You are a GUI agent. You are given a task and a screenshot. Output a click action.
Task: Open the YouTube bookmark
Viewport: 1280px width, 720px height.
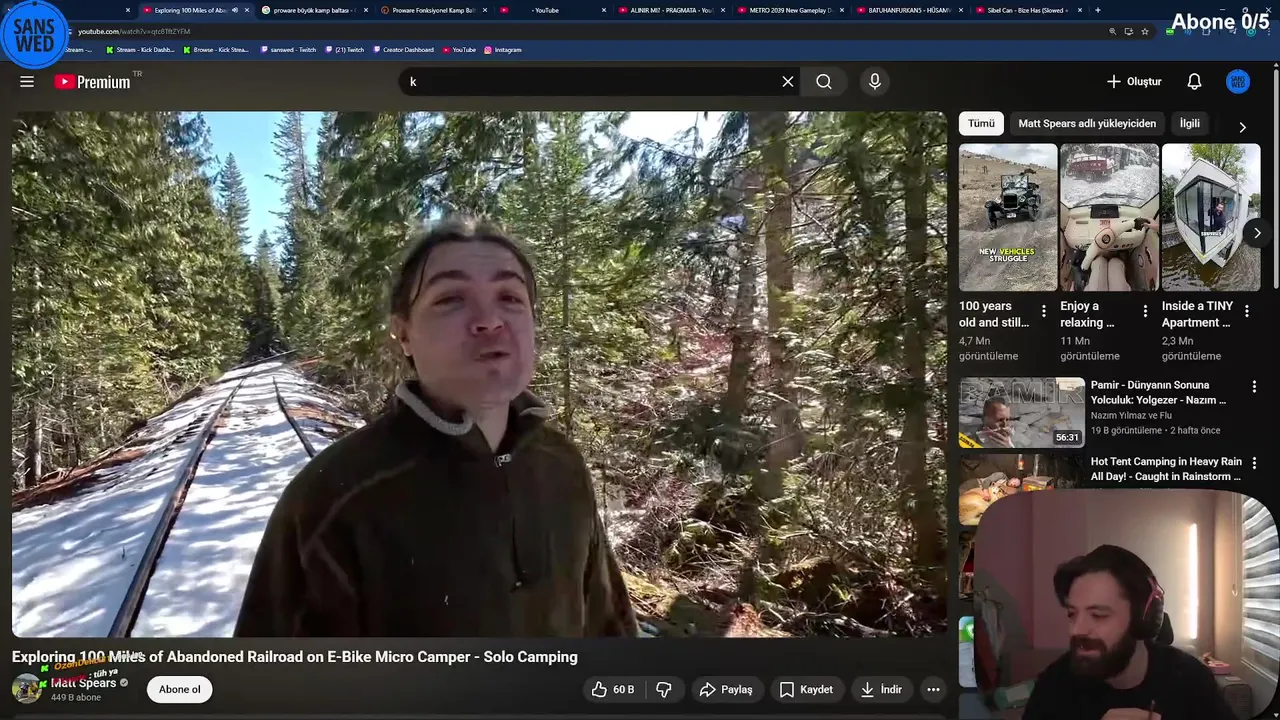tap(458, 49)
